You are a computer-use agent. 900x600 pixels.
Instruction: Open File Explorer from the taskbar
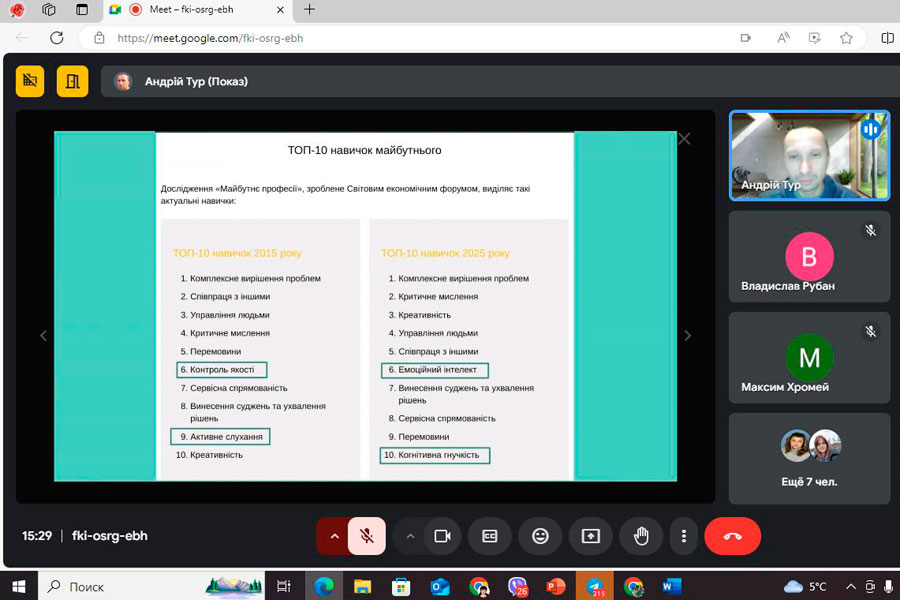[362, 586]
